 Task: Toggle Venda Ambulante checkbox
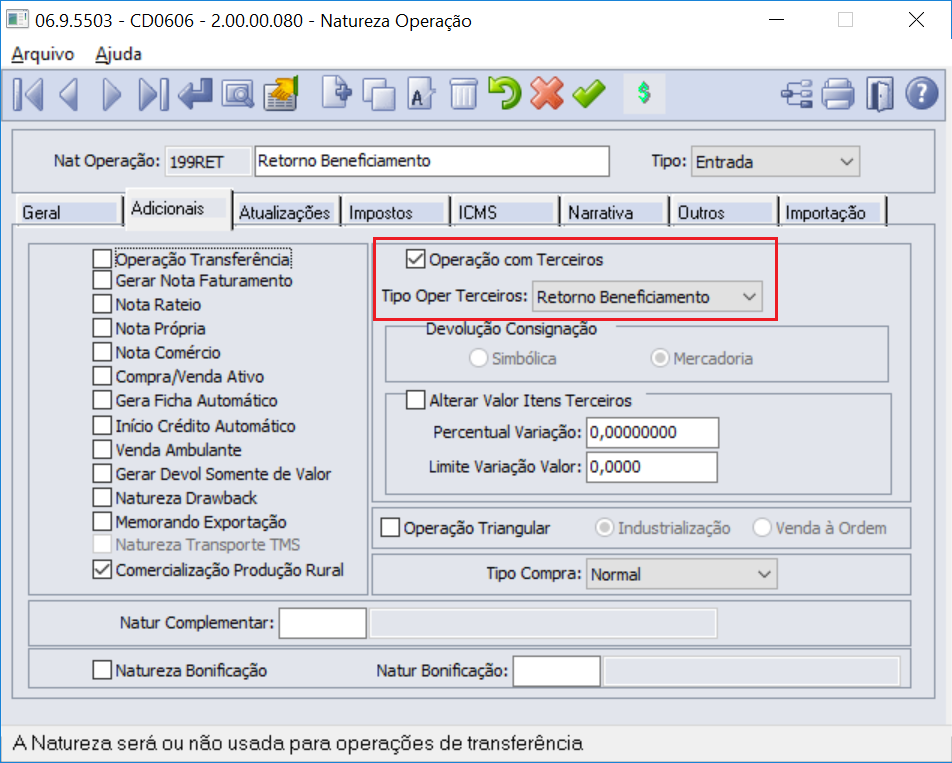pos(102,450)
